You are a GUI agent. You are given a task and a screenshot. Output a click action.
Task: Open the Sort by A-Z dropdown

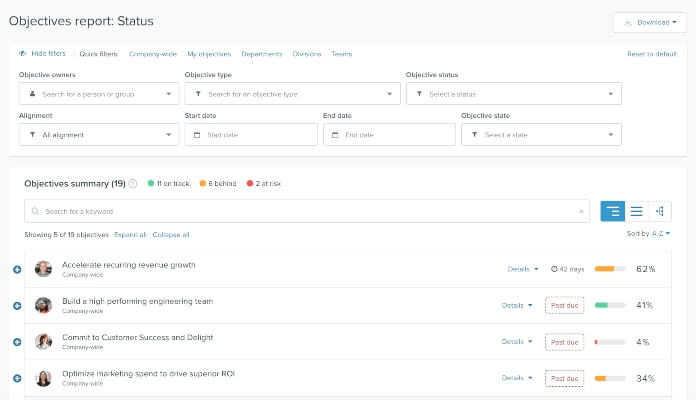coord(647,234)
